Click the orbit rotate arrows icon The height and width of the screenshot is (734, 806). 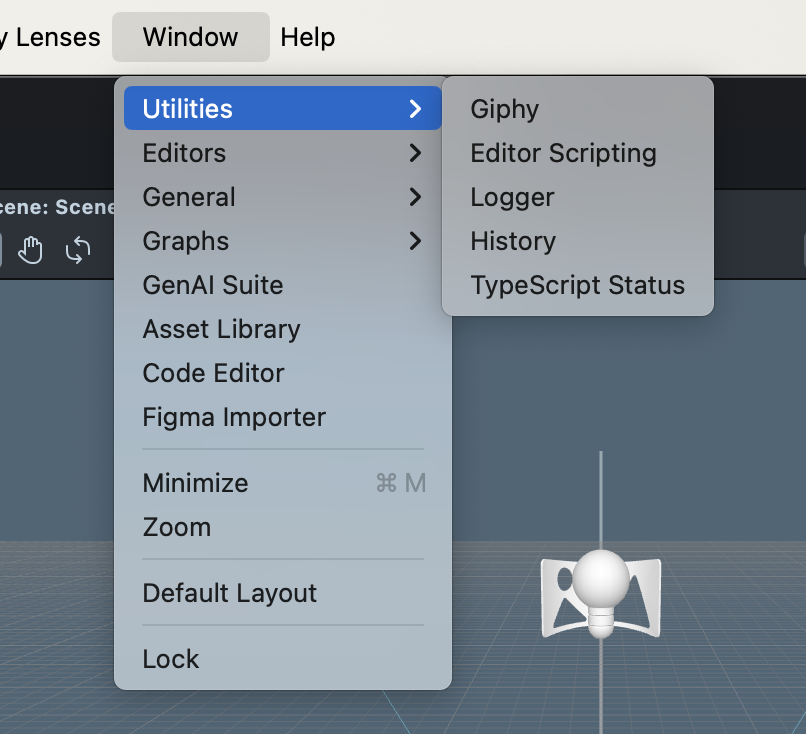pos(77,249)
